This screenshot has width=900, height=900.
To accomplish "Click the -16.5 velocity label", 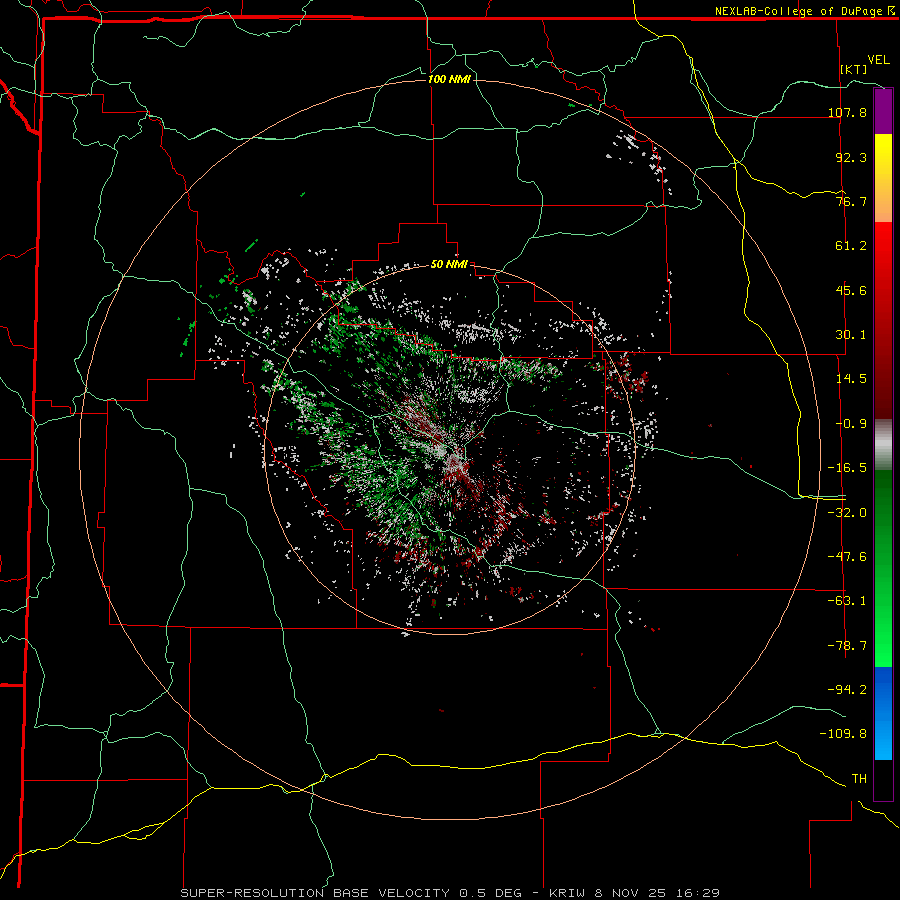I will [847, 468].
